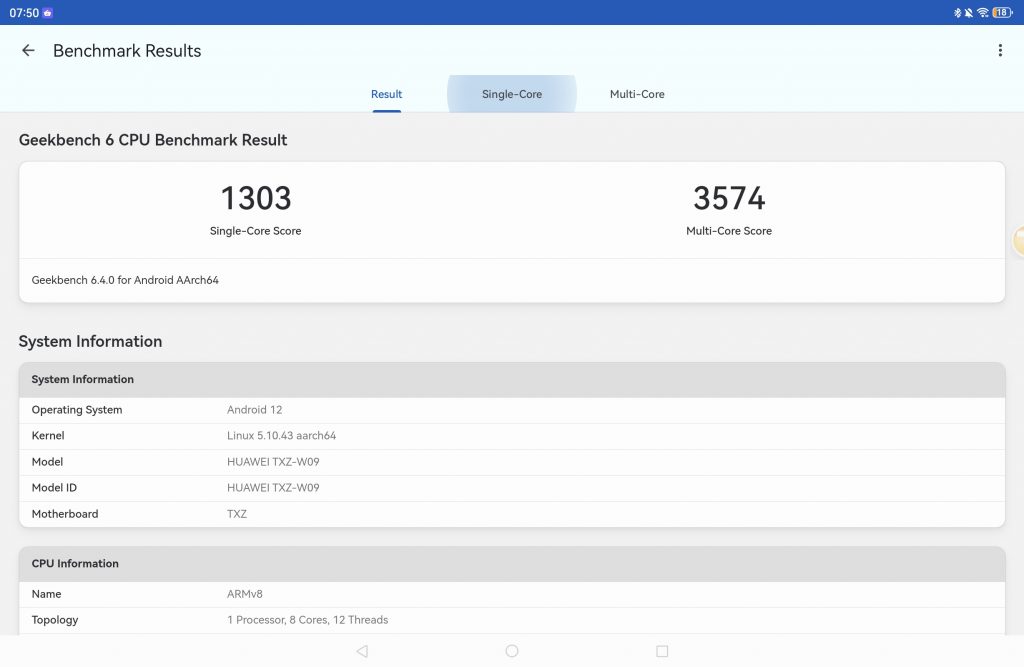Tap the Name row label
This screenshot has width=1024, height=667.
[x=46, y=594]
